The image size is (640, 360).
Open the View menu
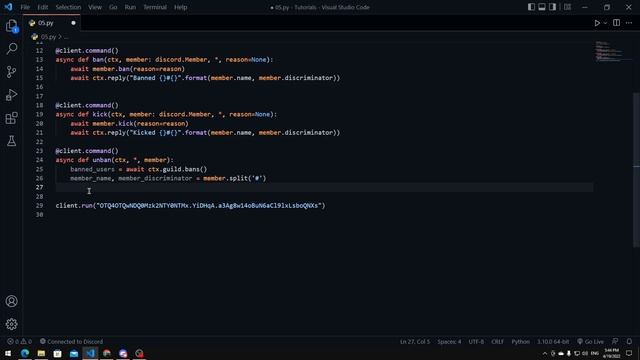click(95, 7)
